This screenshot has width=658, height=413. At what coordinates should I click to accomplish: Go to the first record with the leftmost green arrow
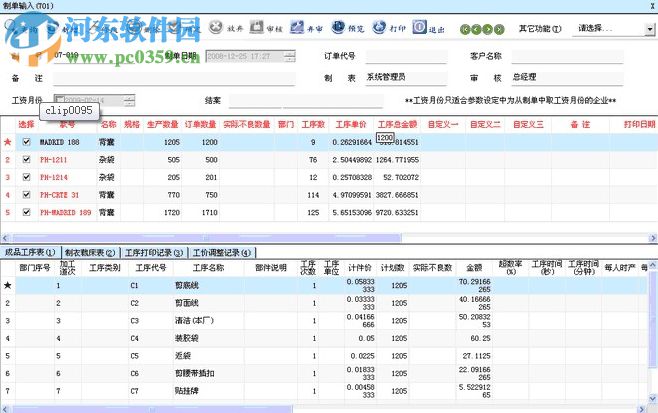point(465,29)
